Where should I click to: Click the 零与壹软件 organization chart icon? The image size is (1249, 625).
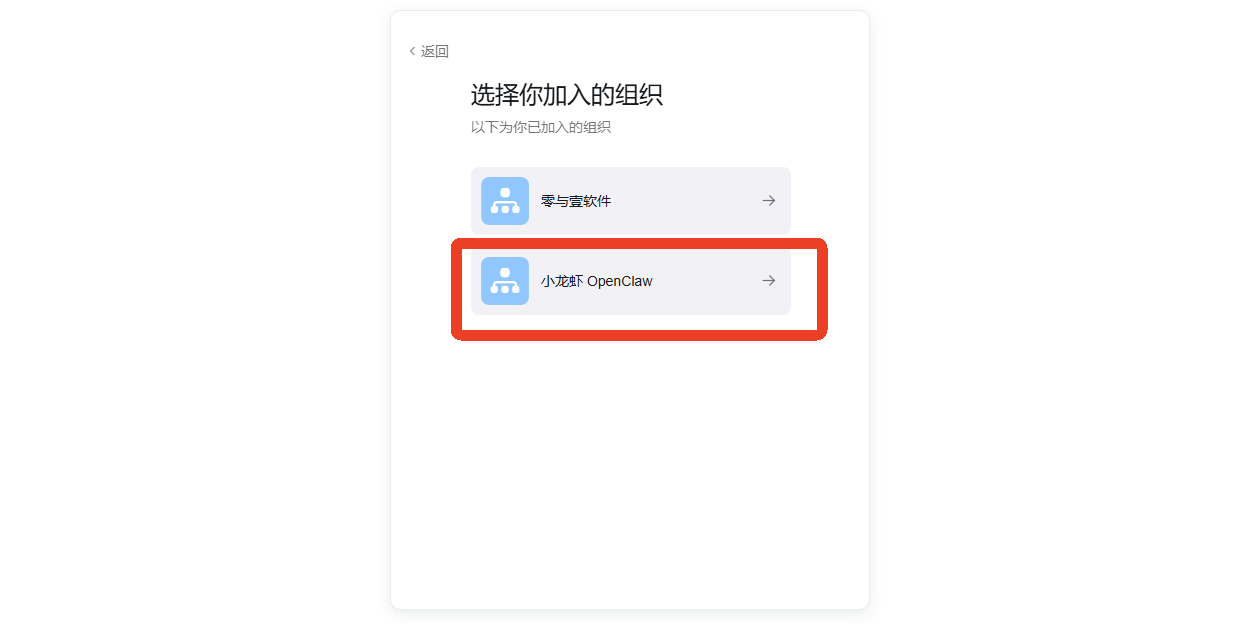pyautogui.click(x=505, y=201)
